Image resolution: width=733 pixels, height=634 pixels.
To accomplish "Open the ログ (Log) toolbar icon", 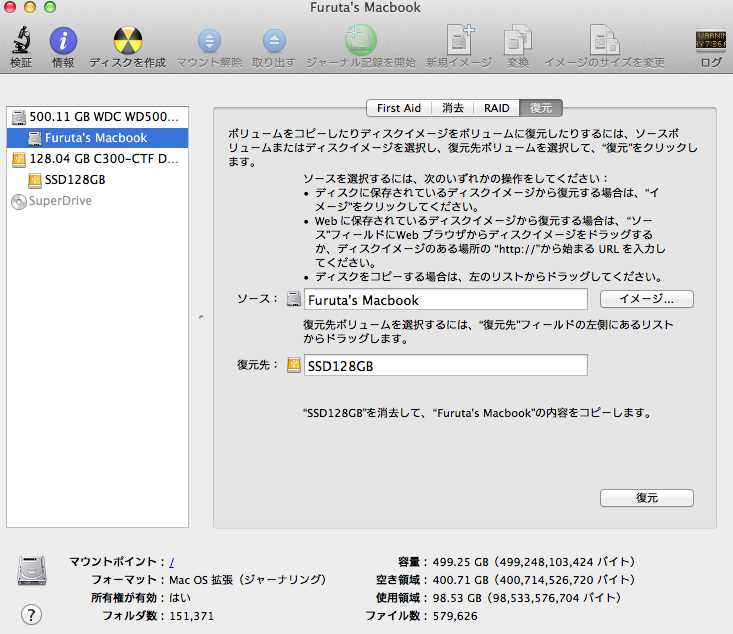I will click(x=711, y=40).
